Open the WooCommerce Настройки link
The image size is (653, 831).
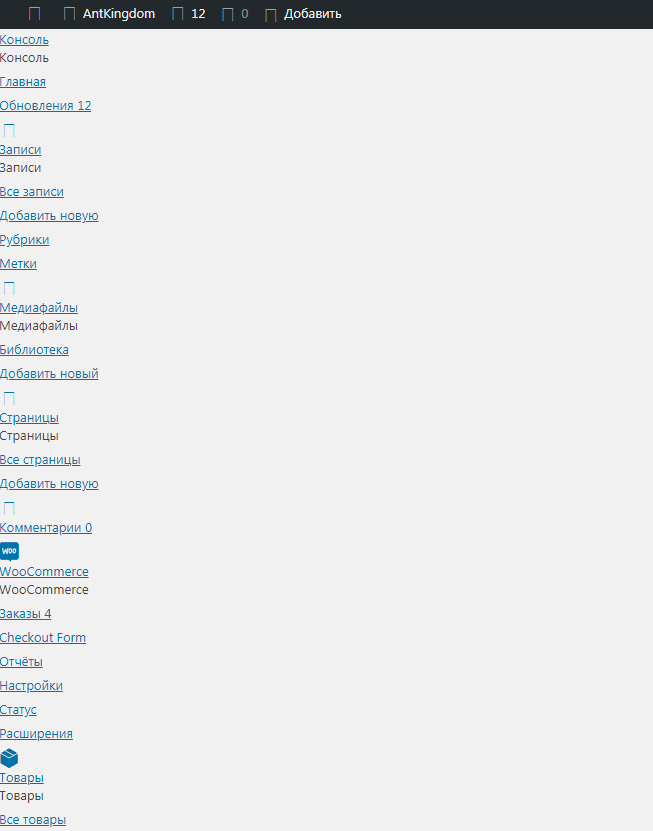31,685
